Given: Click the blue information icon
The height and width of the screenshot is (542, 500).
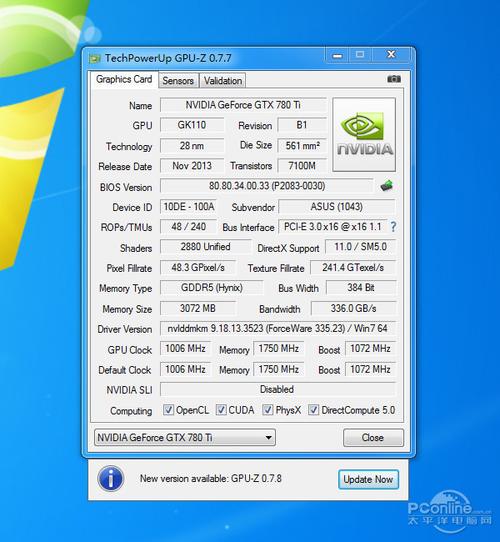Looking at the screenshot, I should 111,479.
